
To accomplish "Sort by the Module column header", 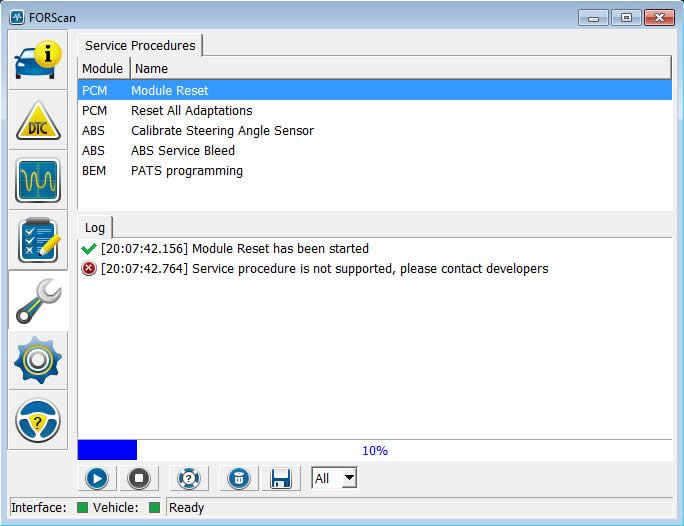I will (x=102, y=68).
